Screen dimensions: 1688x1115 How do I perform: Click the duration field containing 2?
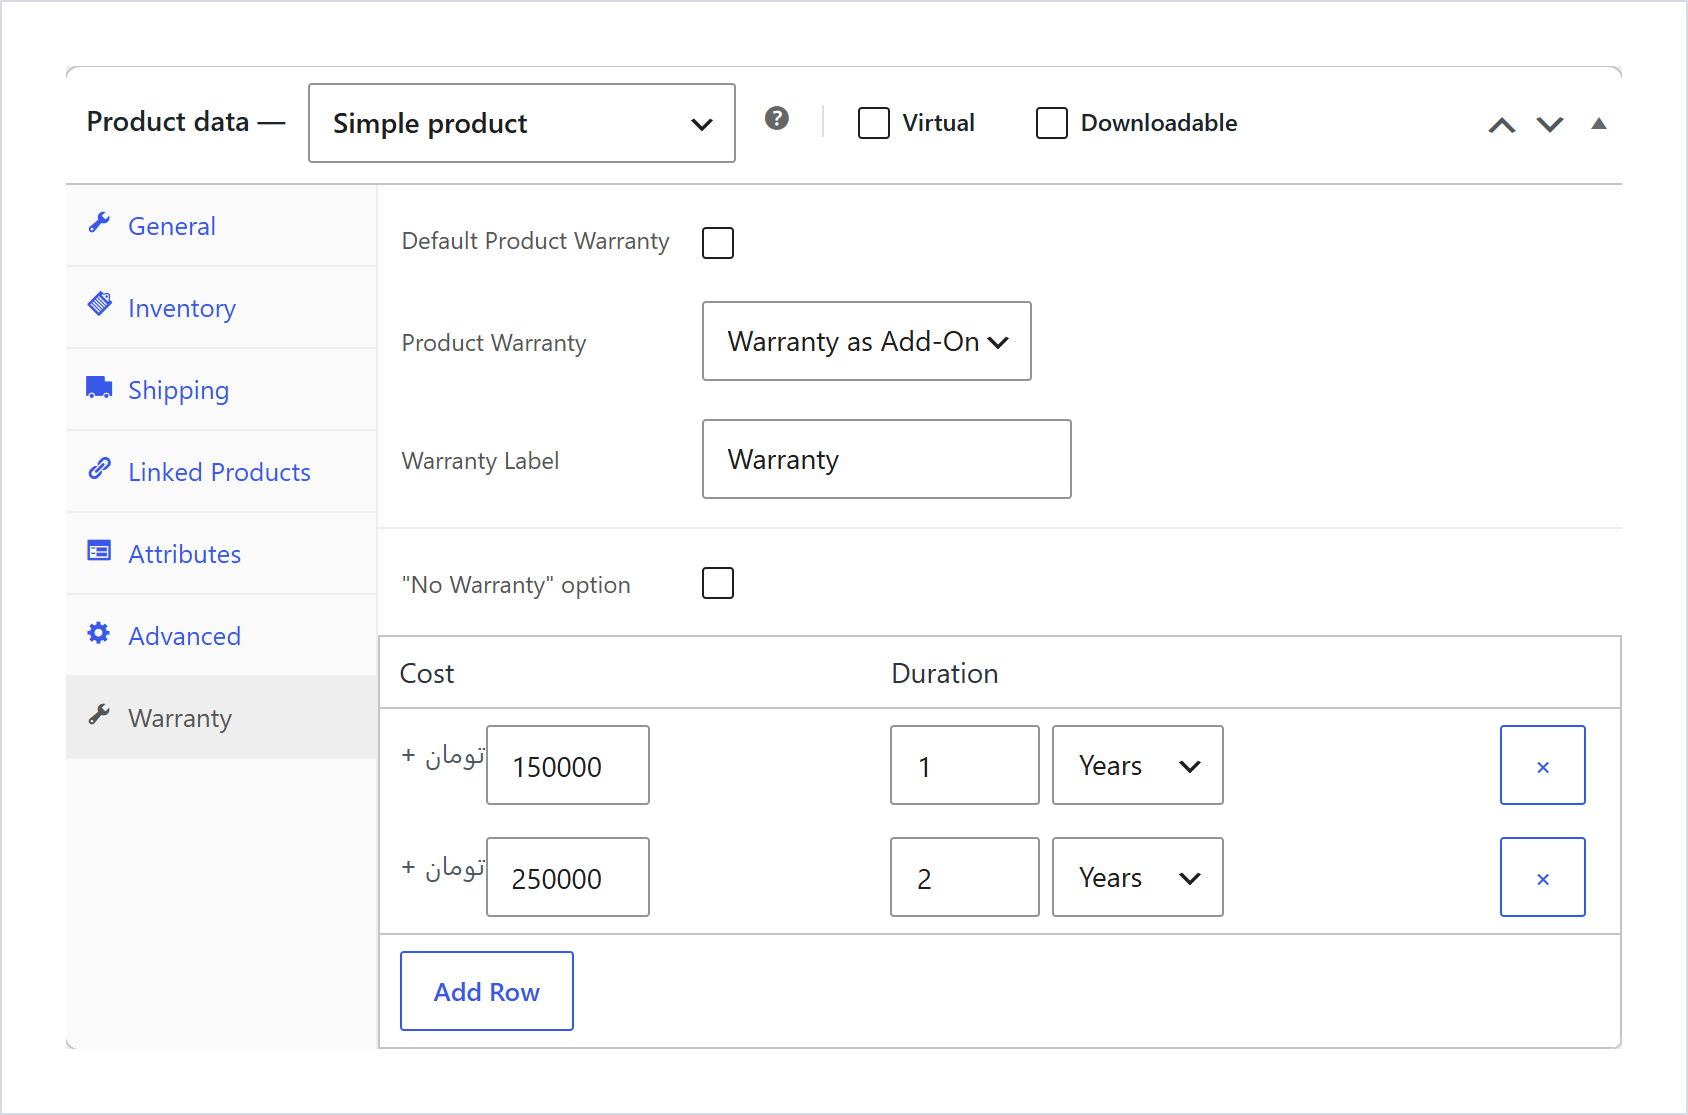[x=965, y=877]
